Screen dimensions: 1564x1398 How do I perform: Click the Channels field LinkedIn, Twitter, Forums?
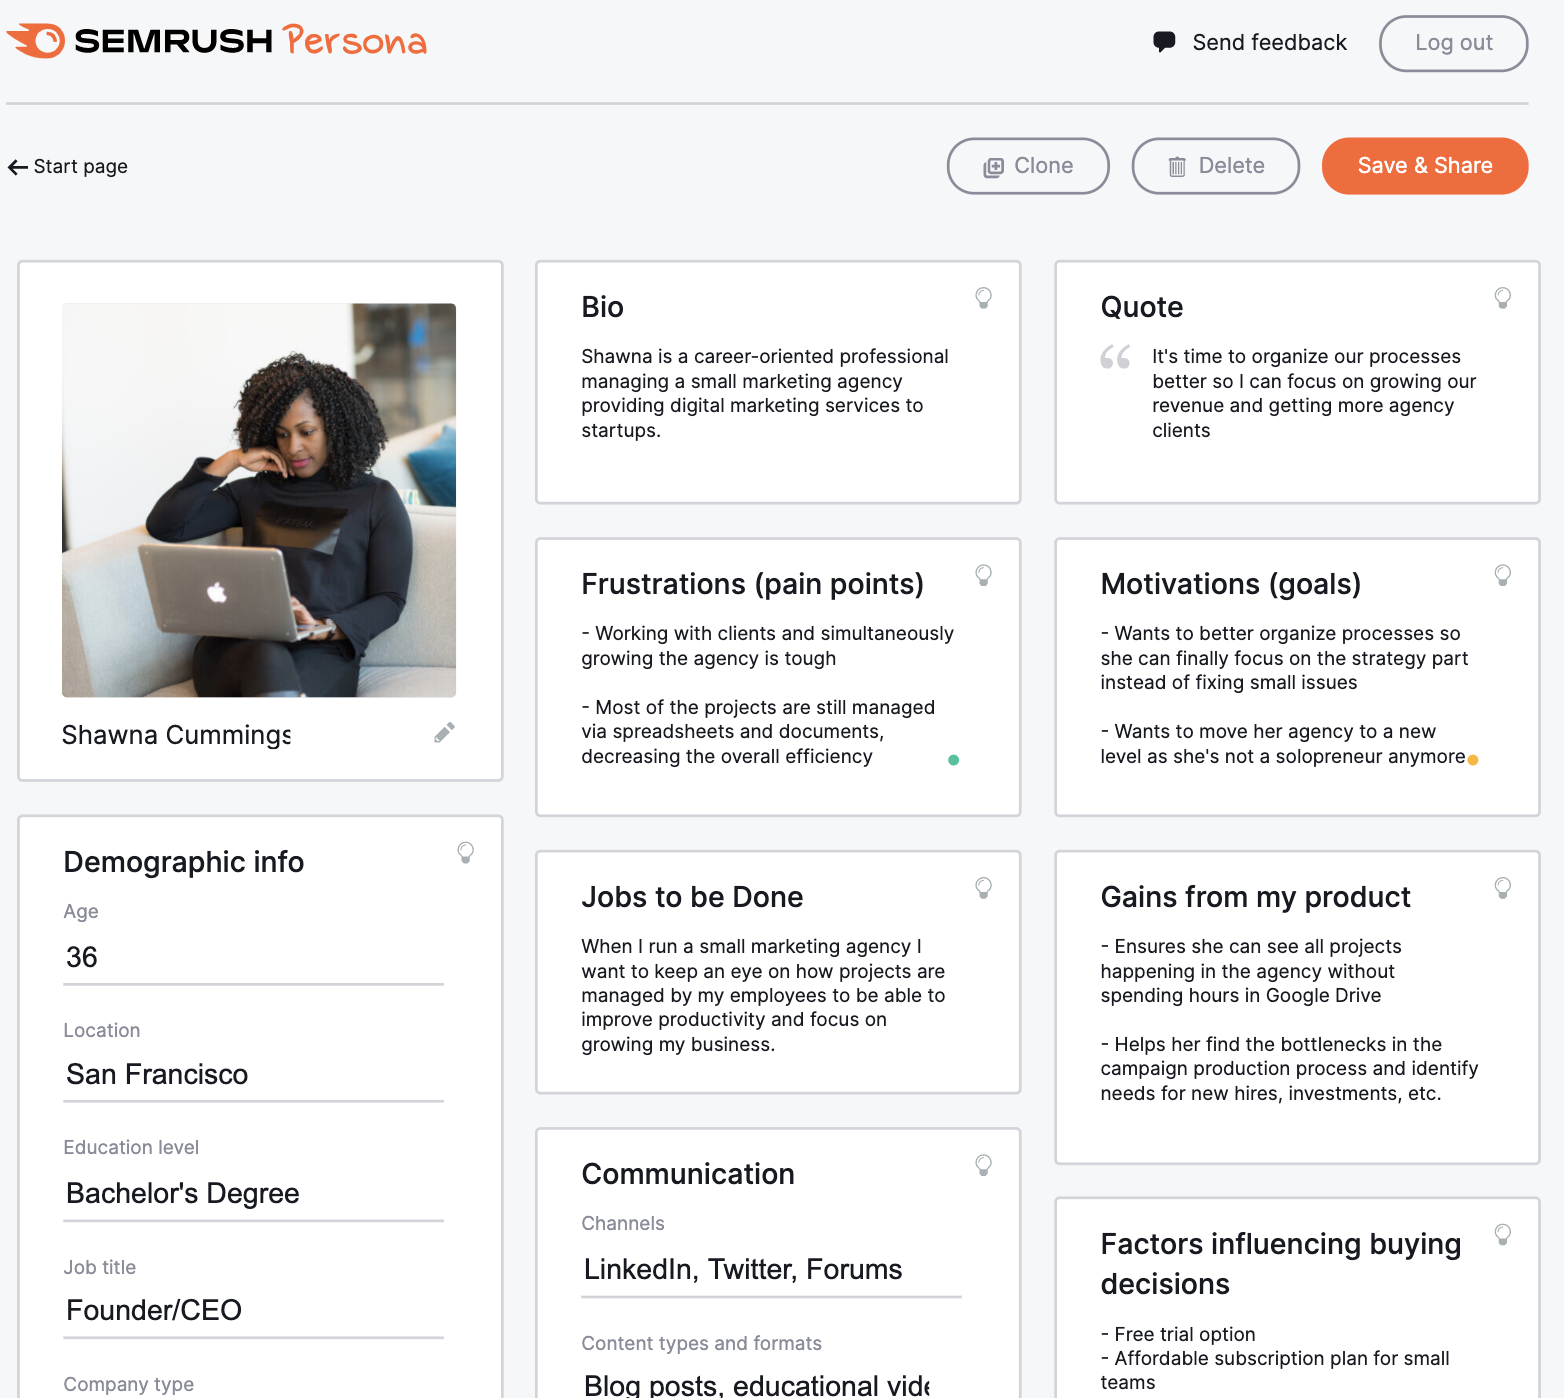pyautogui.click(x=771, y=1270)
